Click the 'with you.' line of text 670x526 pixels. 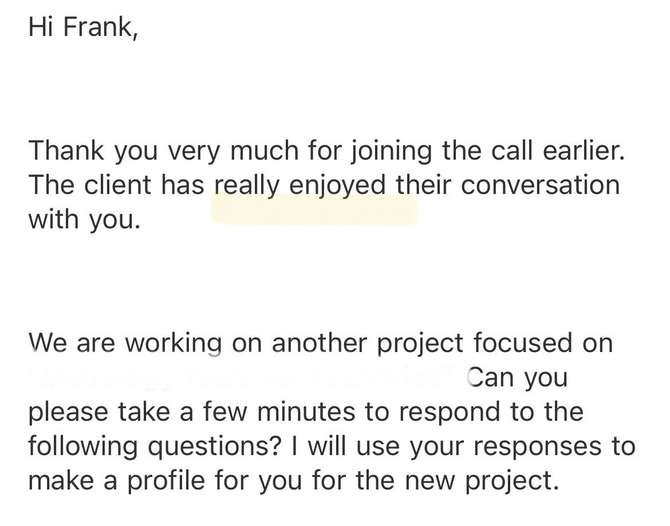tap(84, 220)
